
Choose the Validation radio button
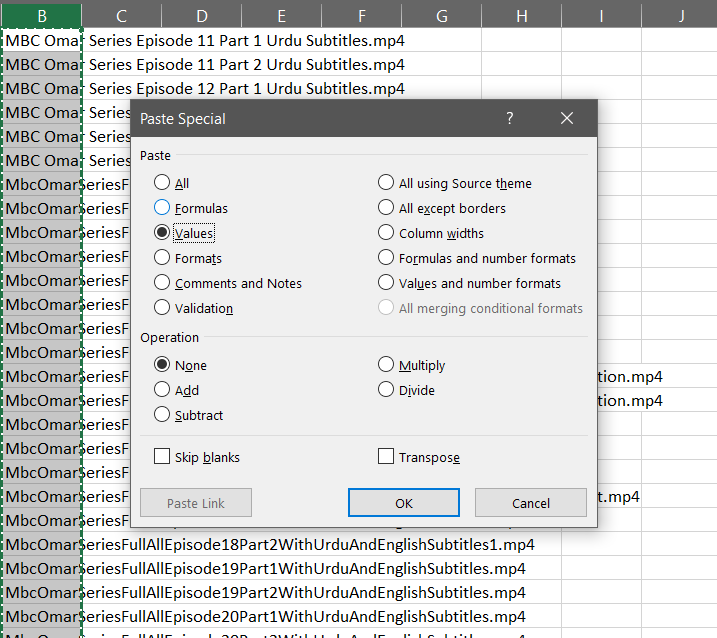(x=162, y=308)
